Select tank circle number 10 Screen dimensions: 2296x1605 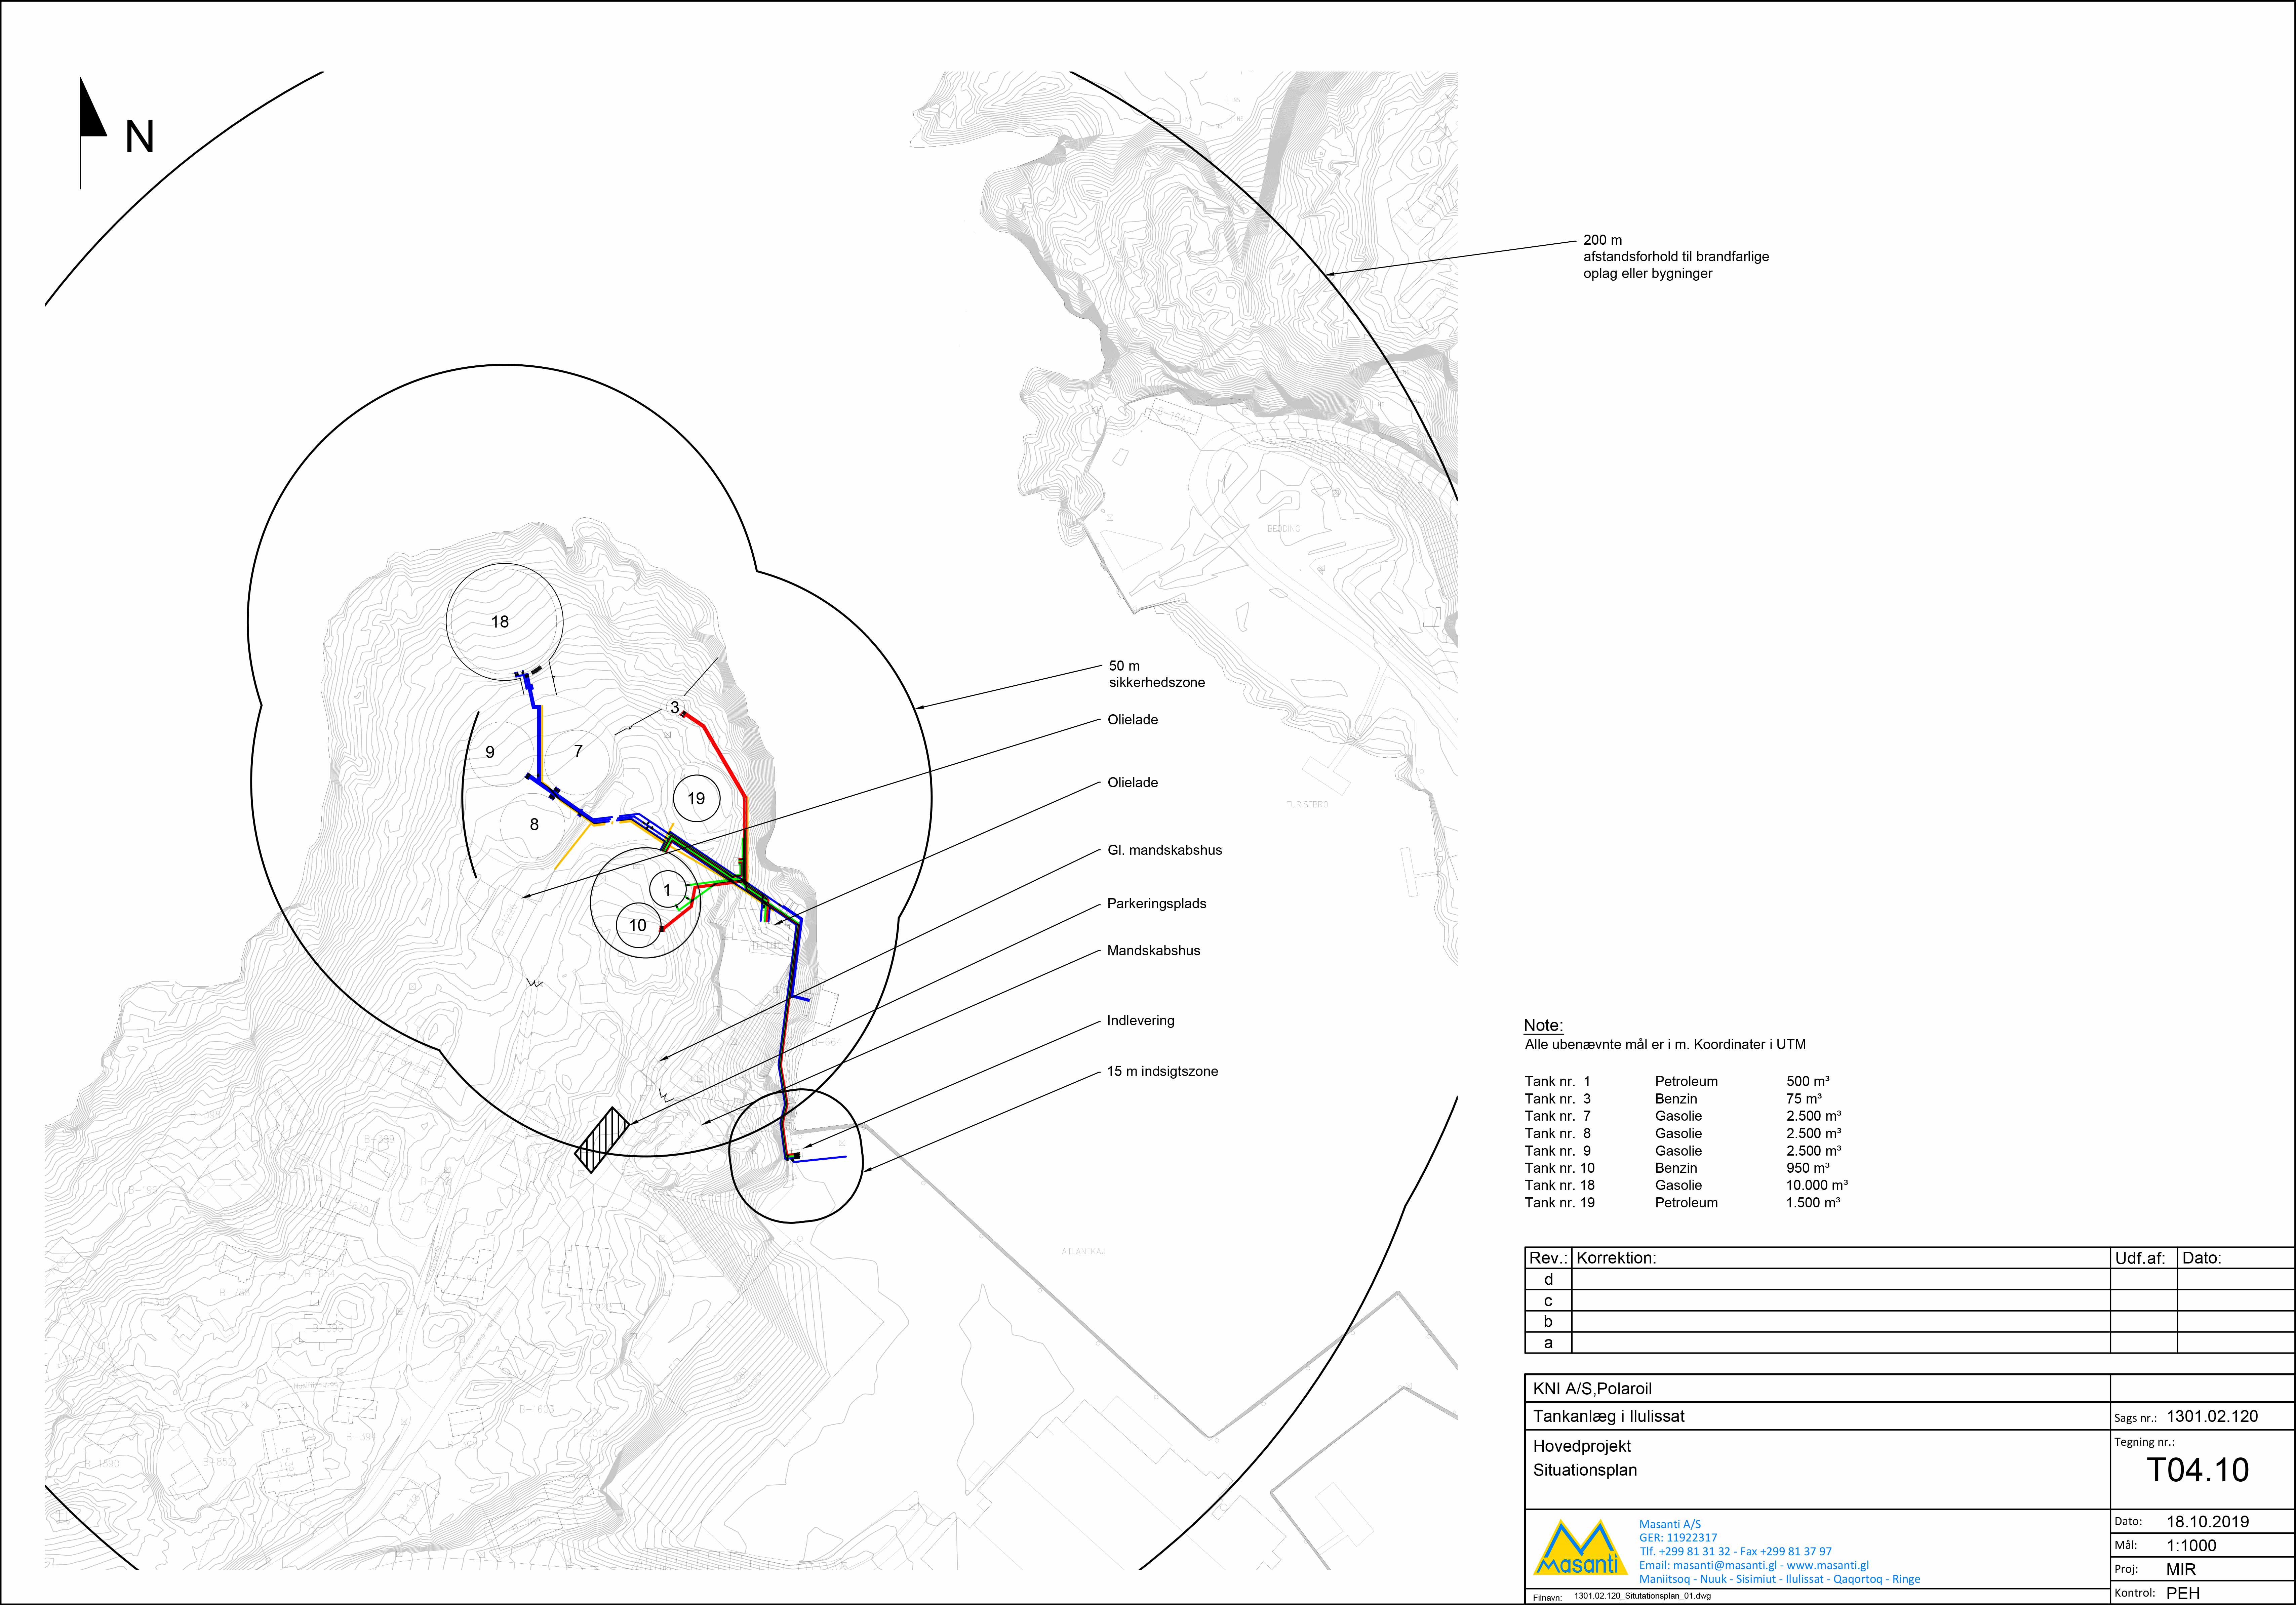pos(638,925)
